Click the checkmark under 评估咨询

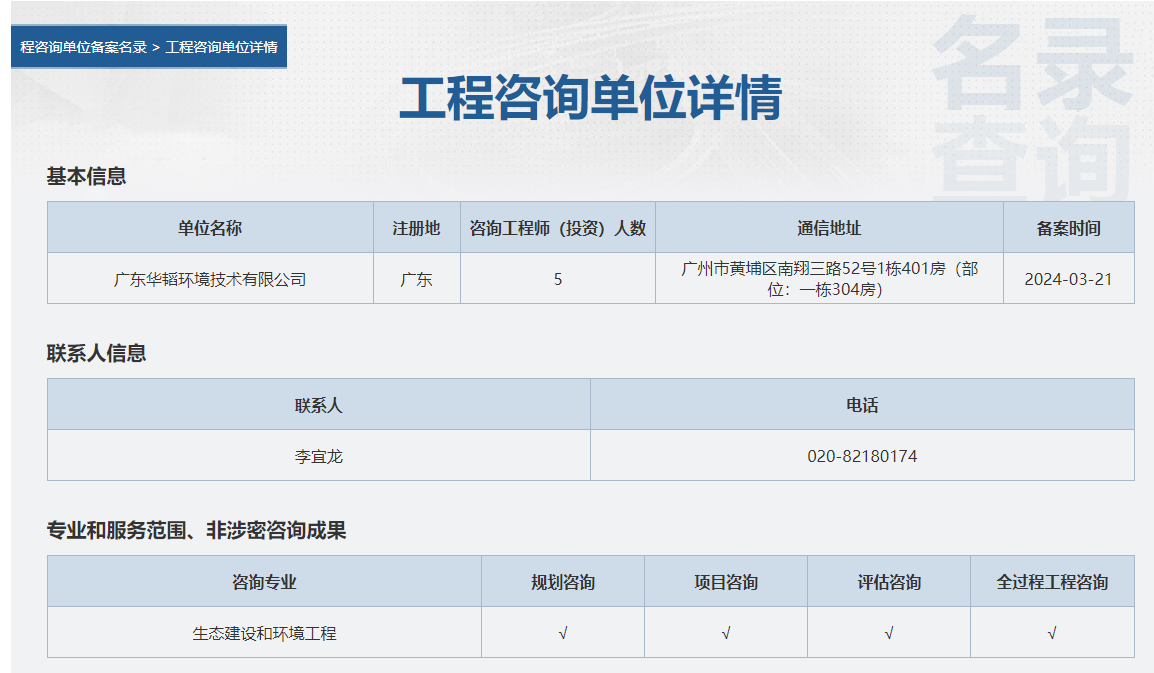click(889, 633)
